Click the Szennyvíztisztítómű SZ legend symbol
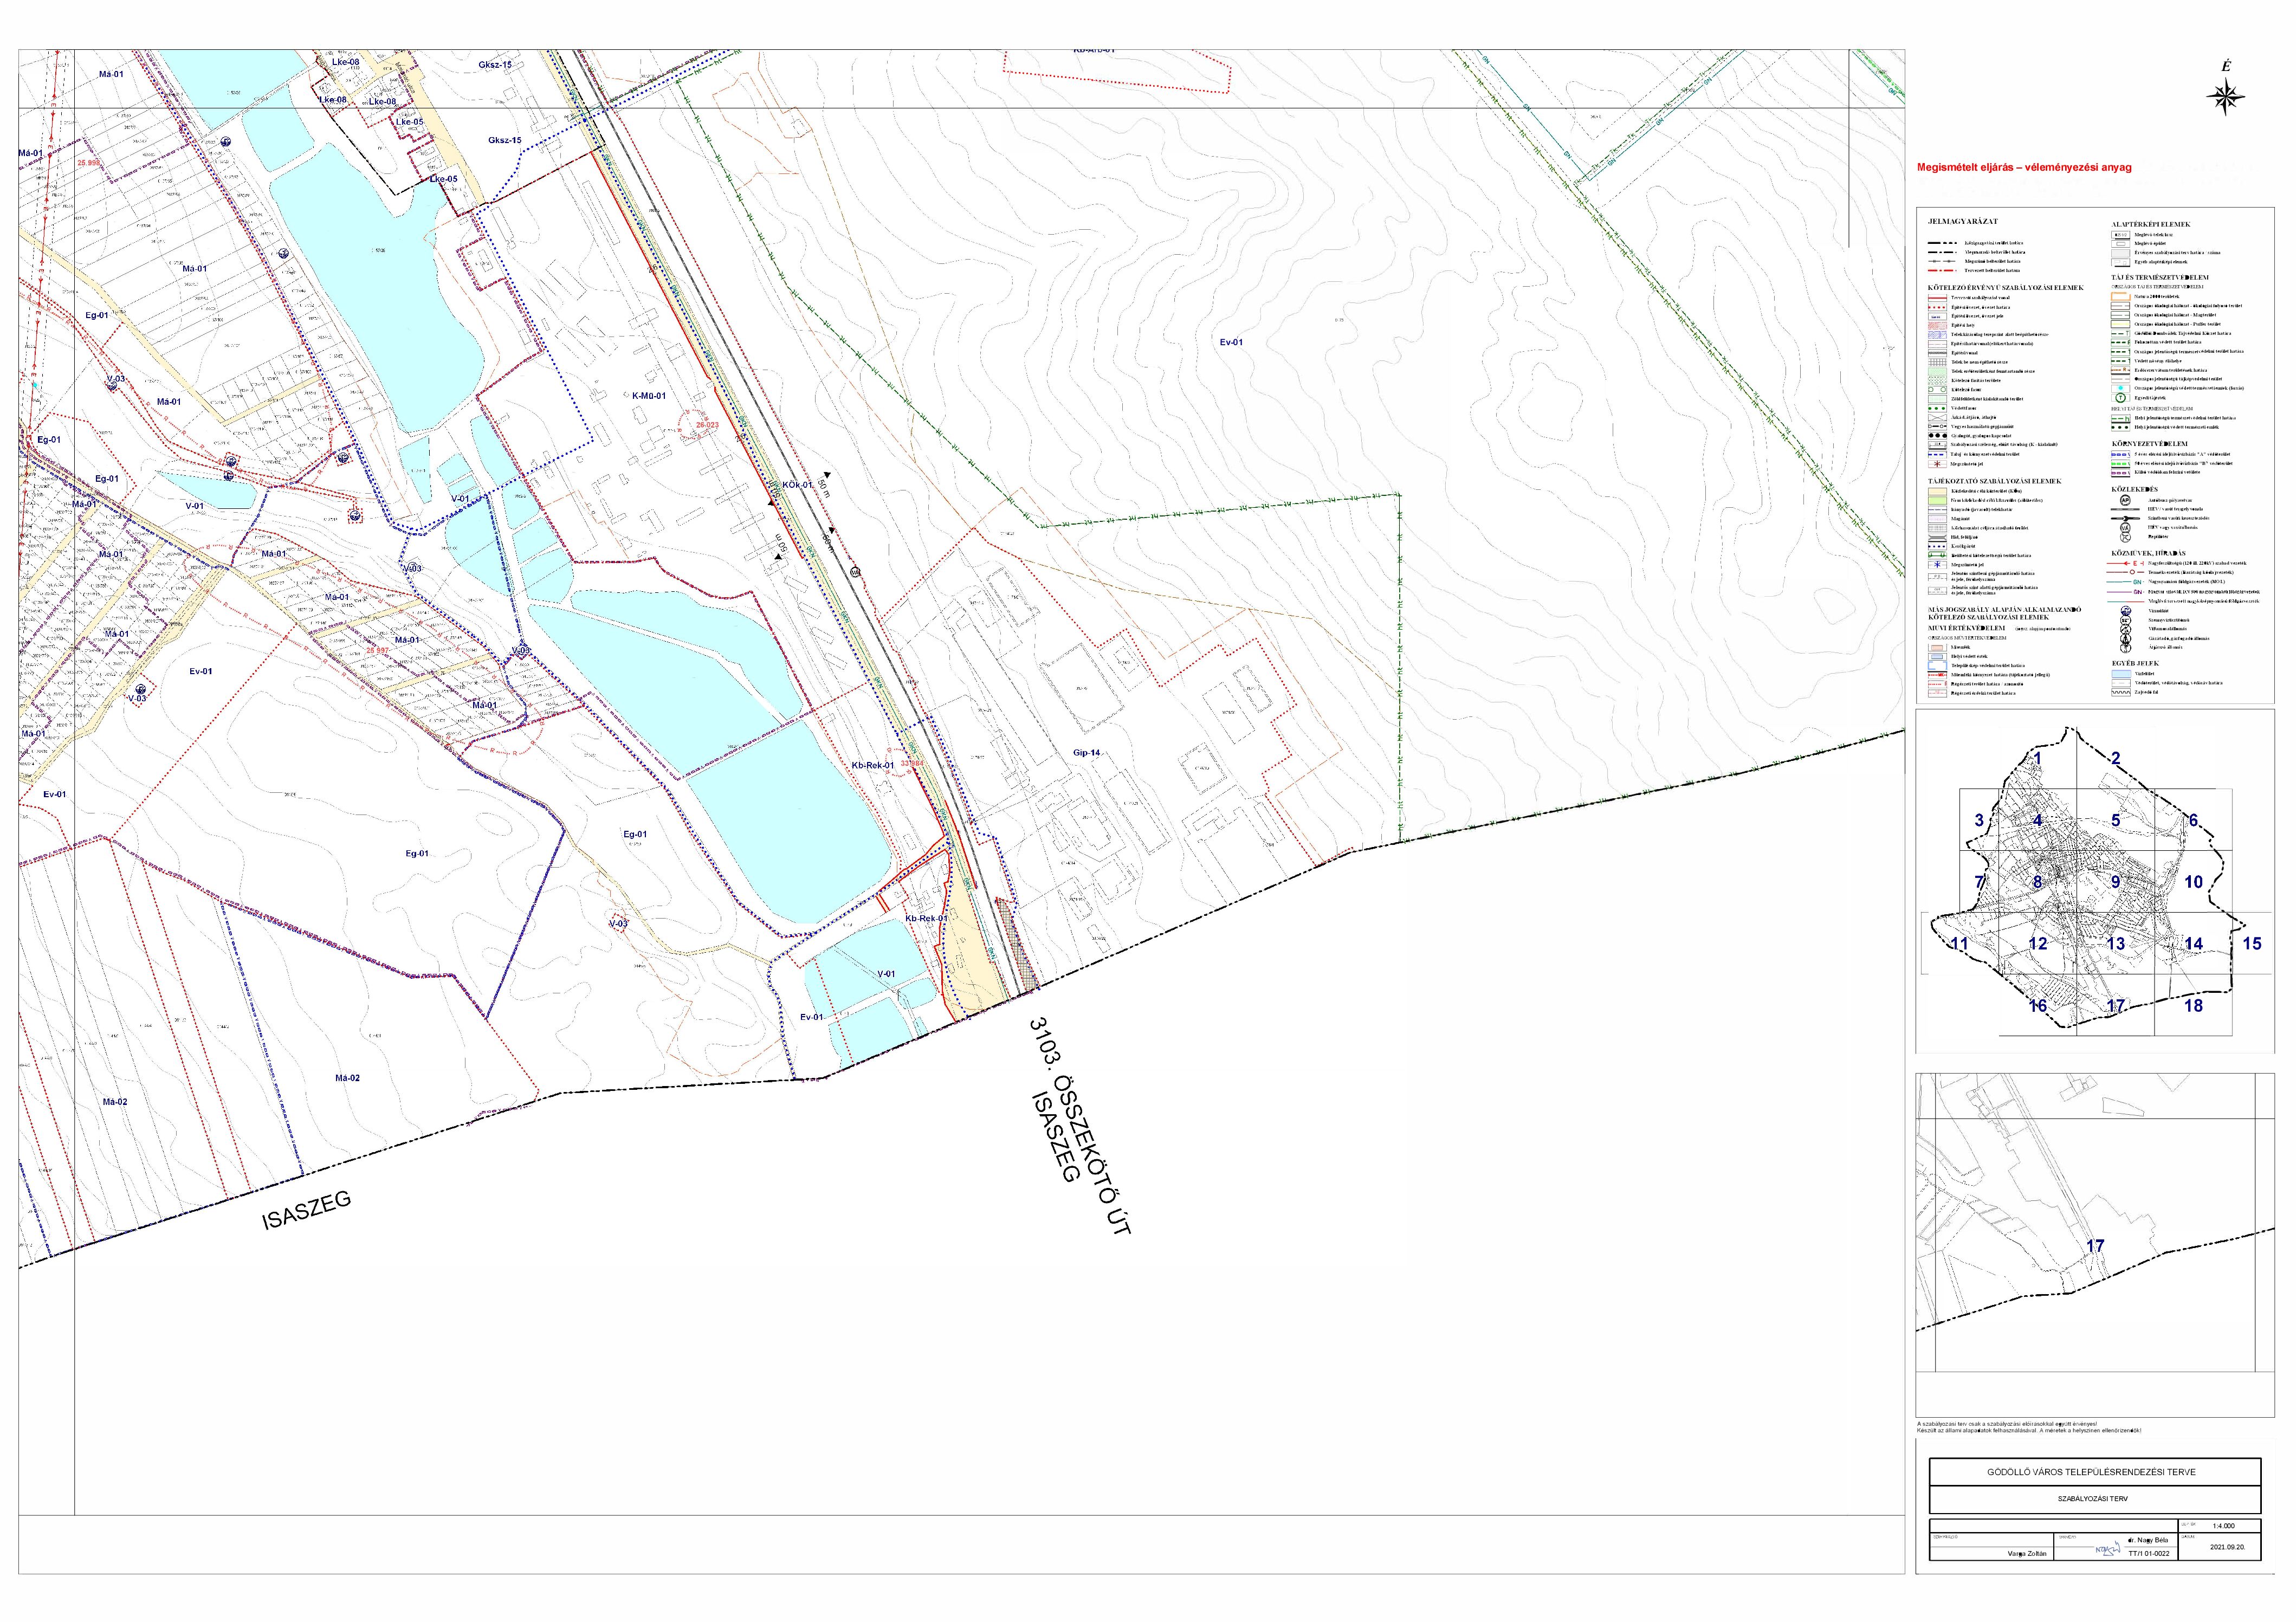2296x1622 pixels. click(x=2126, y=620)
